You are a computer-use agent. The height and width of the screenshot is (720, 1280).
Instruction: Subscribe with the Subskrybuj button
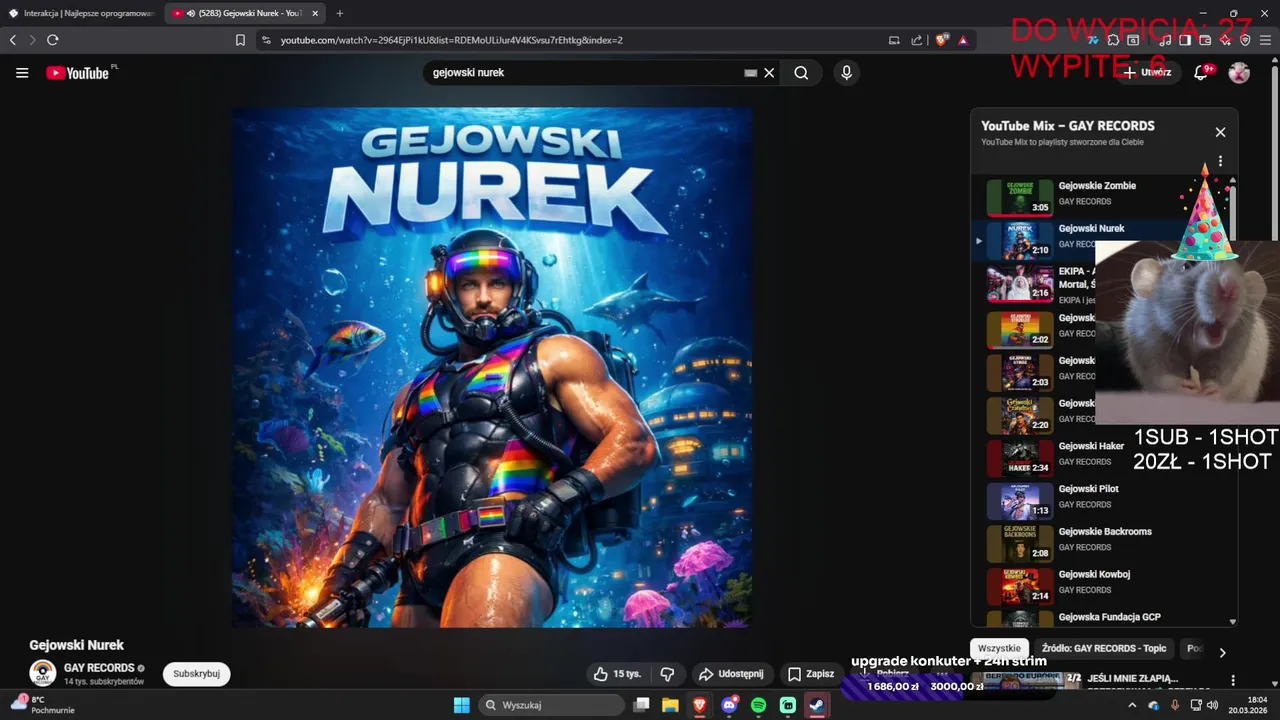click(x=196, y=674)
